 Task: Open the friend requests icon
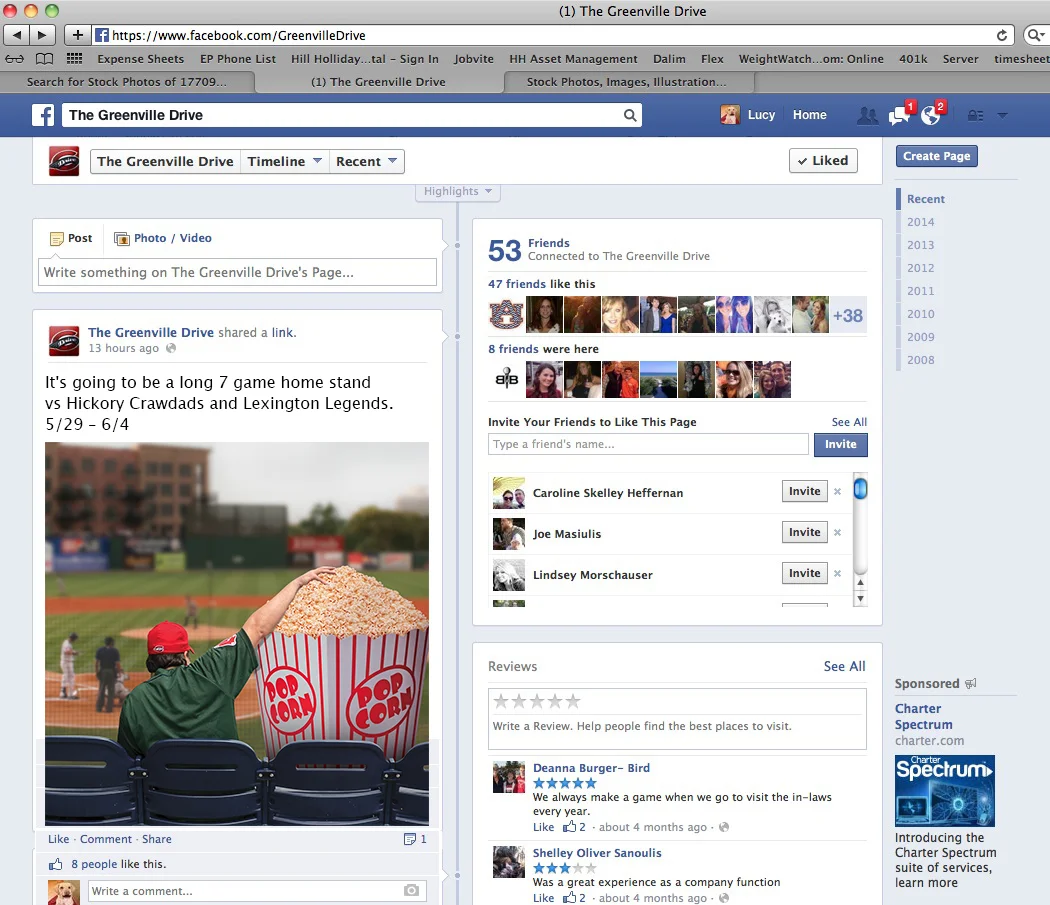click(867, 115)
